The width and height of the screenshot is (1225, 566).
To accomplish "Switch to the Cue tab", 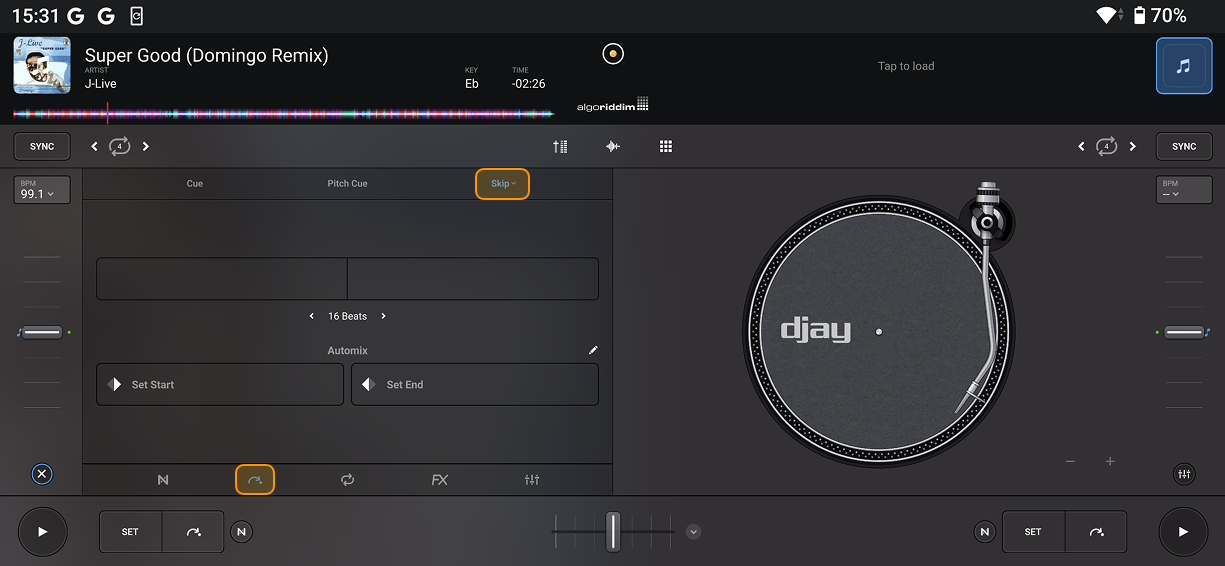I will coord(195,184).
